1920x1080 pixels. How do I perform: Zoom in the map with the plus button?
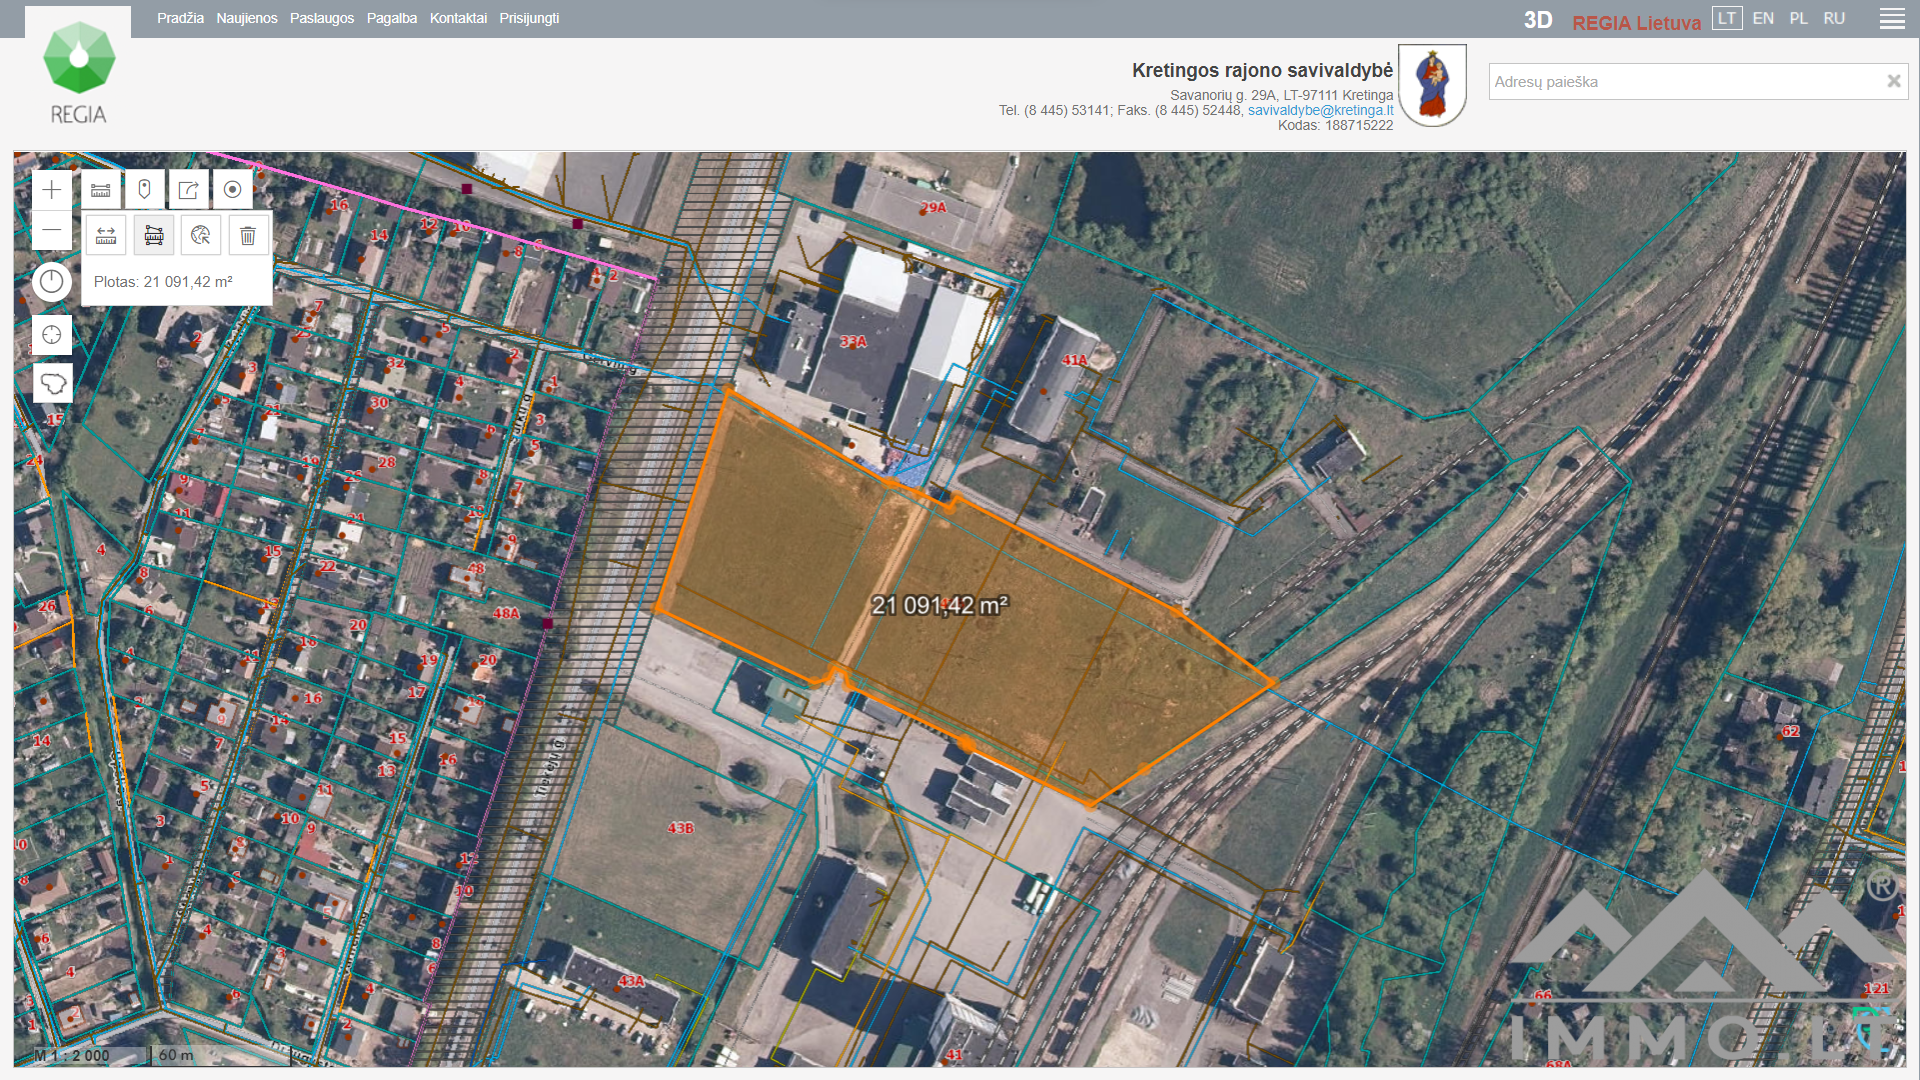pos(52,190)
